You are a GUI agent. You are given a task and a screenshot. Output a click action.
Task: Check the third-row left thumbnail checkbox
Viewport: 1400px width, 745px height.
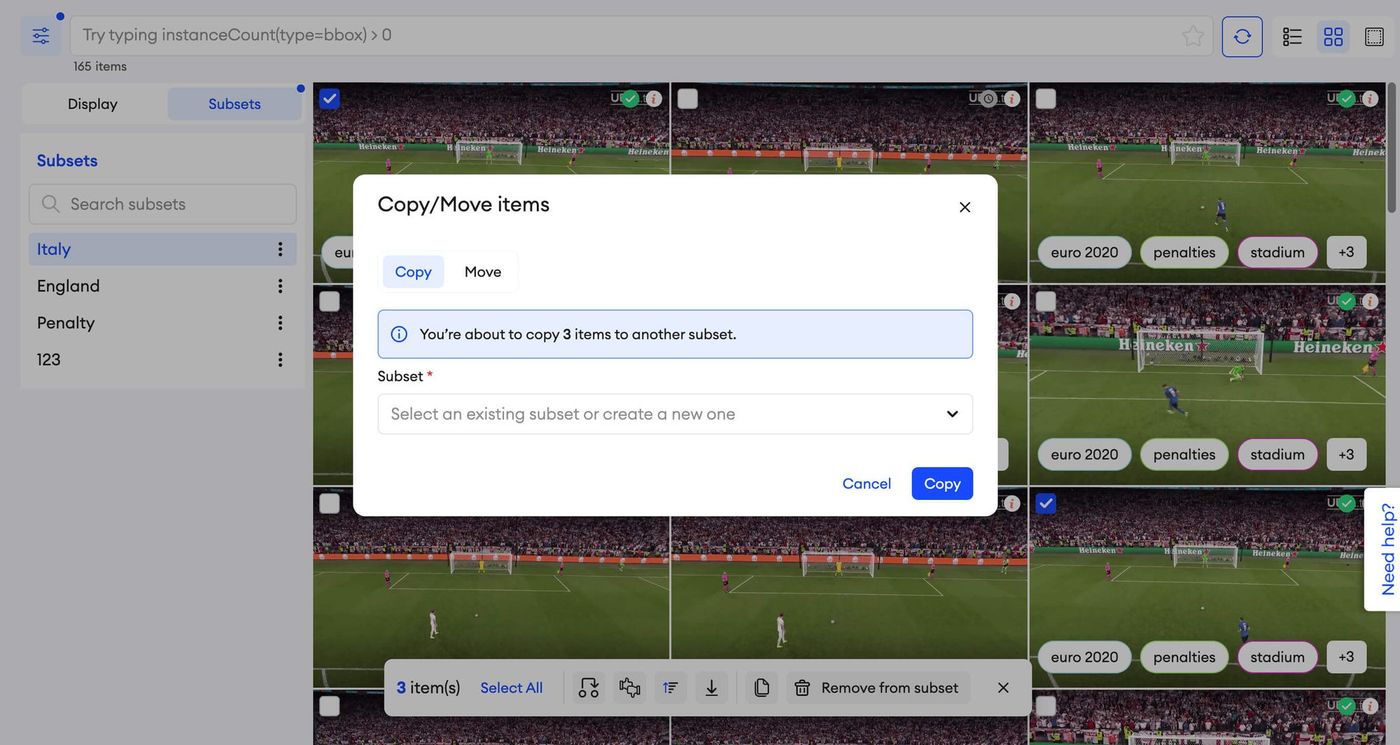tap(330, 504)
